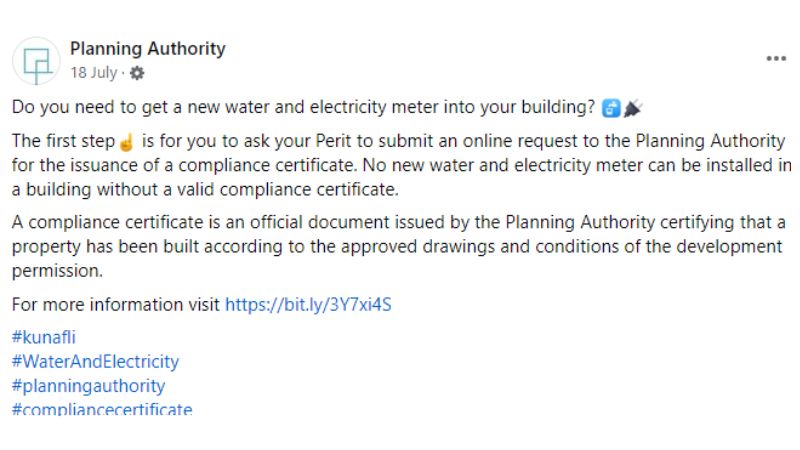Follow the #planningauthority hashtag
800x450 pixels.
(88, 385)
